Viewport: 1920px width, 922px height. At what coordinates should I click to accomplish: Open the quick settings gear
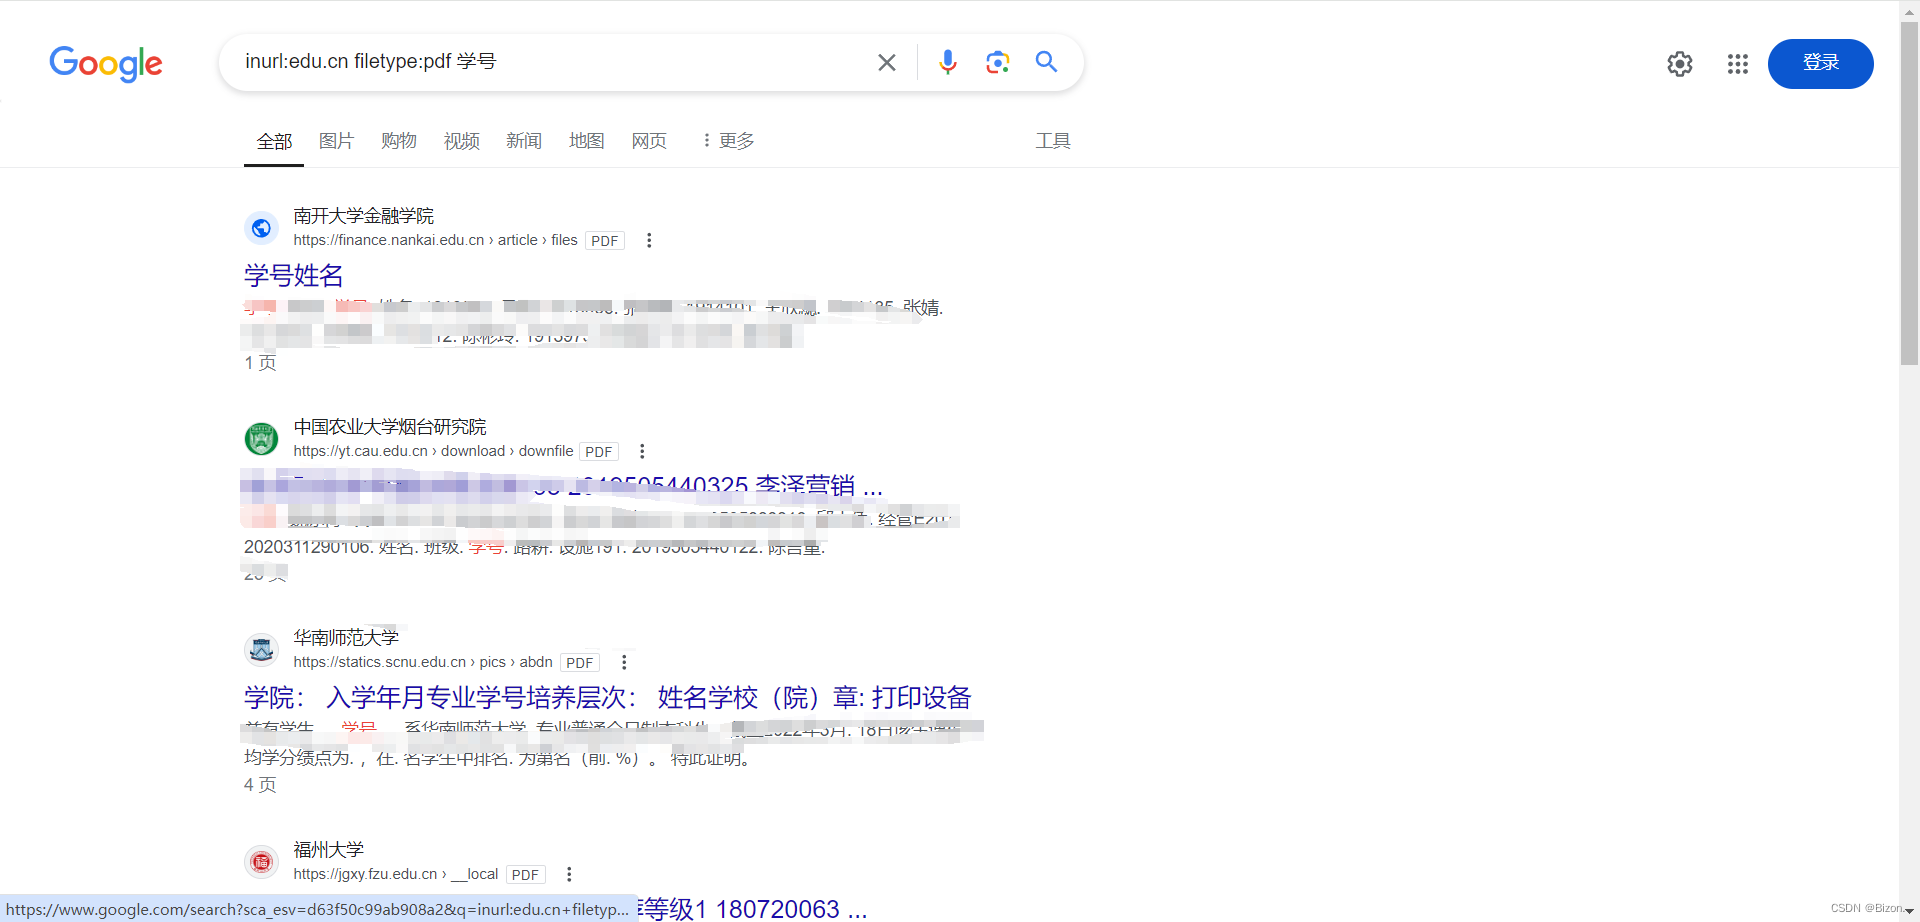[1679, 63]
